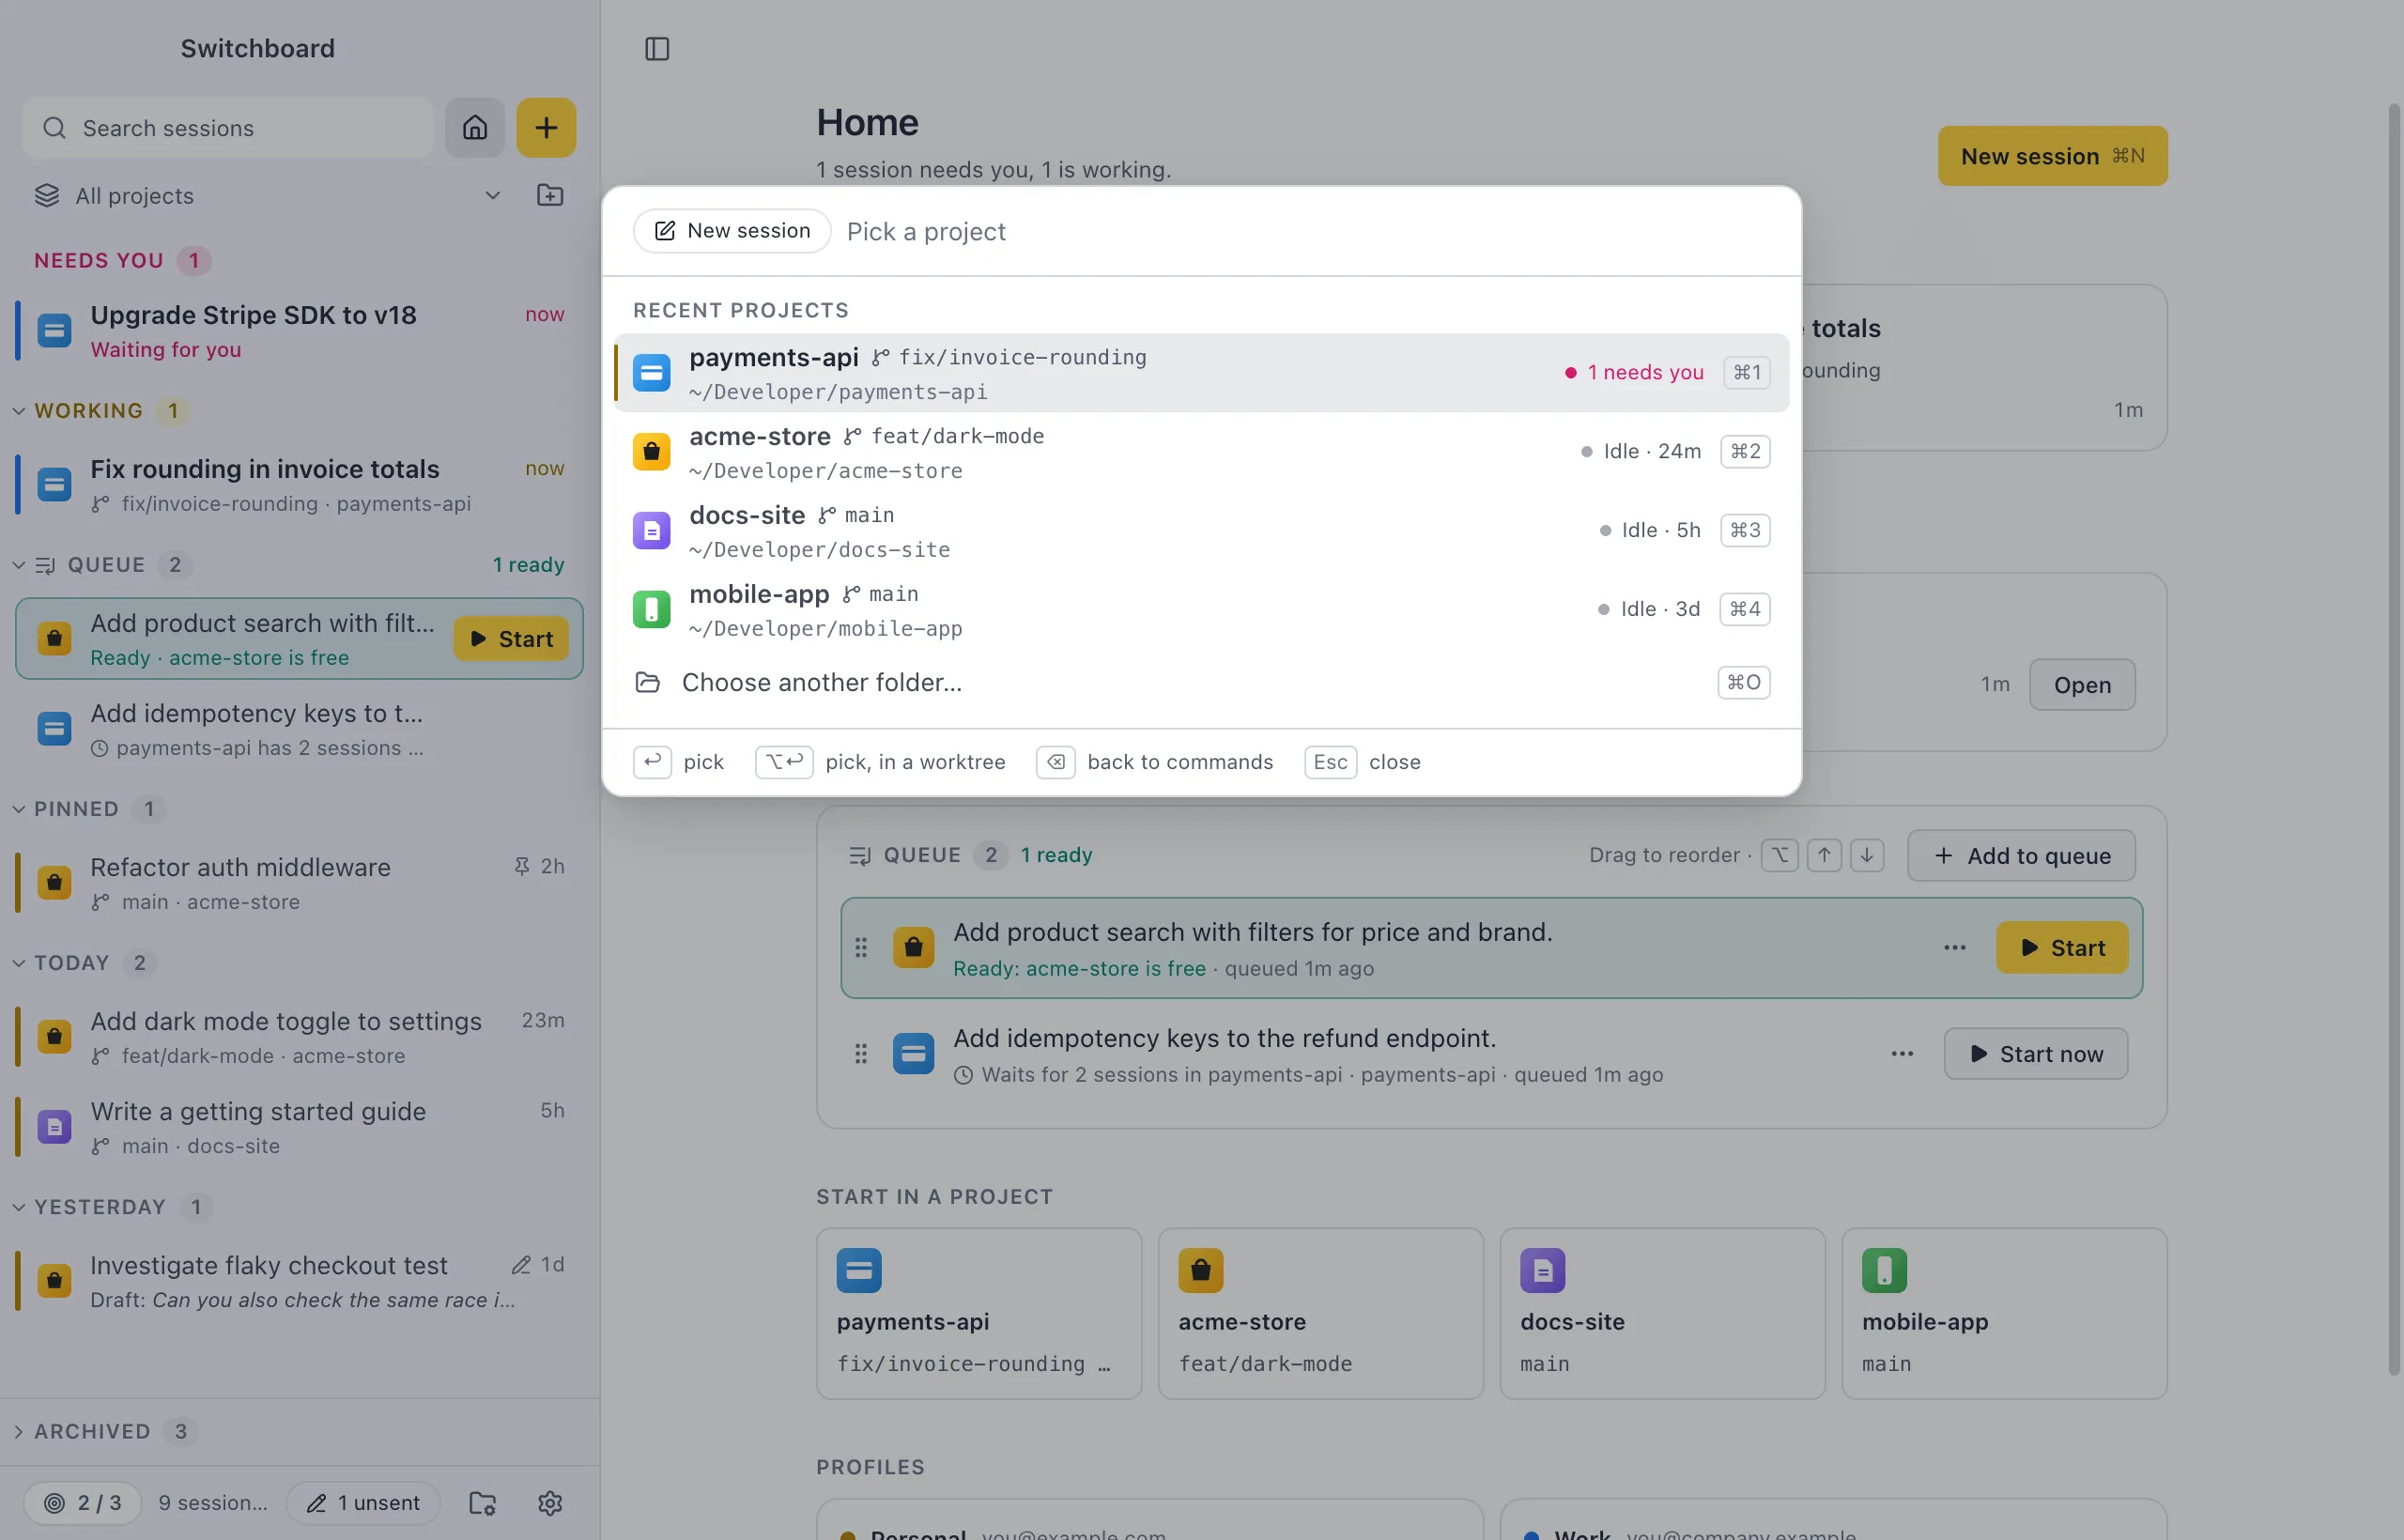Click the All projects layers icon
The width and height of the screenshot is (2404, 1540).
pos(47,195)
